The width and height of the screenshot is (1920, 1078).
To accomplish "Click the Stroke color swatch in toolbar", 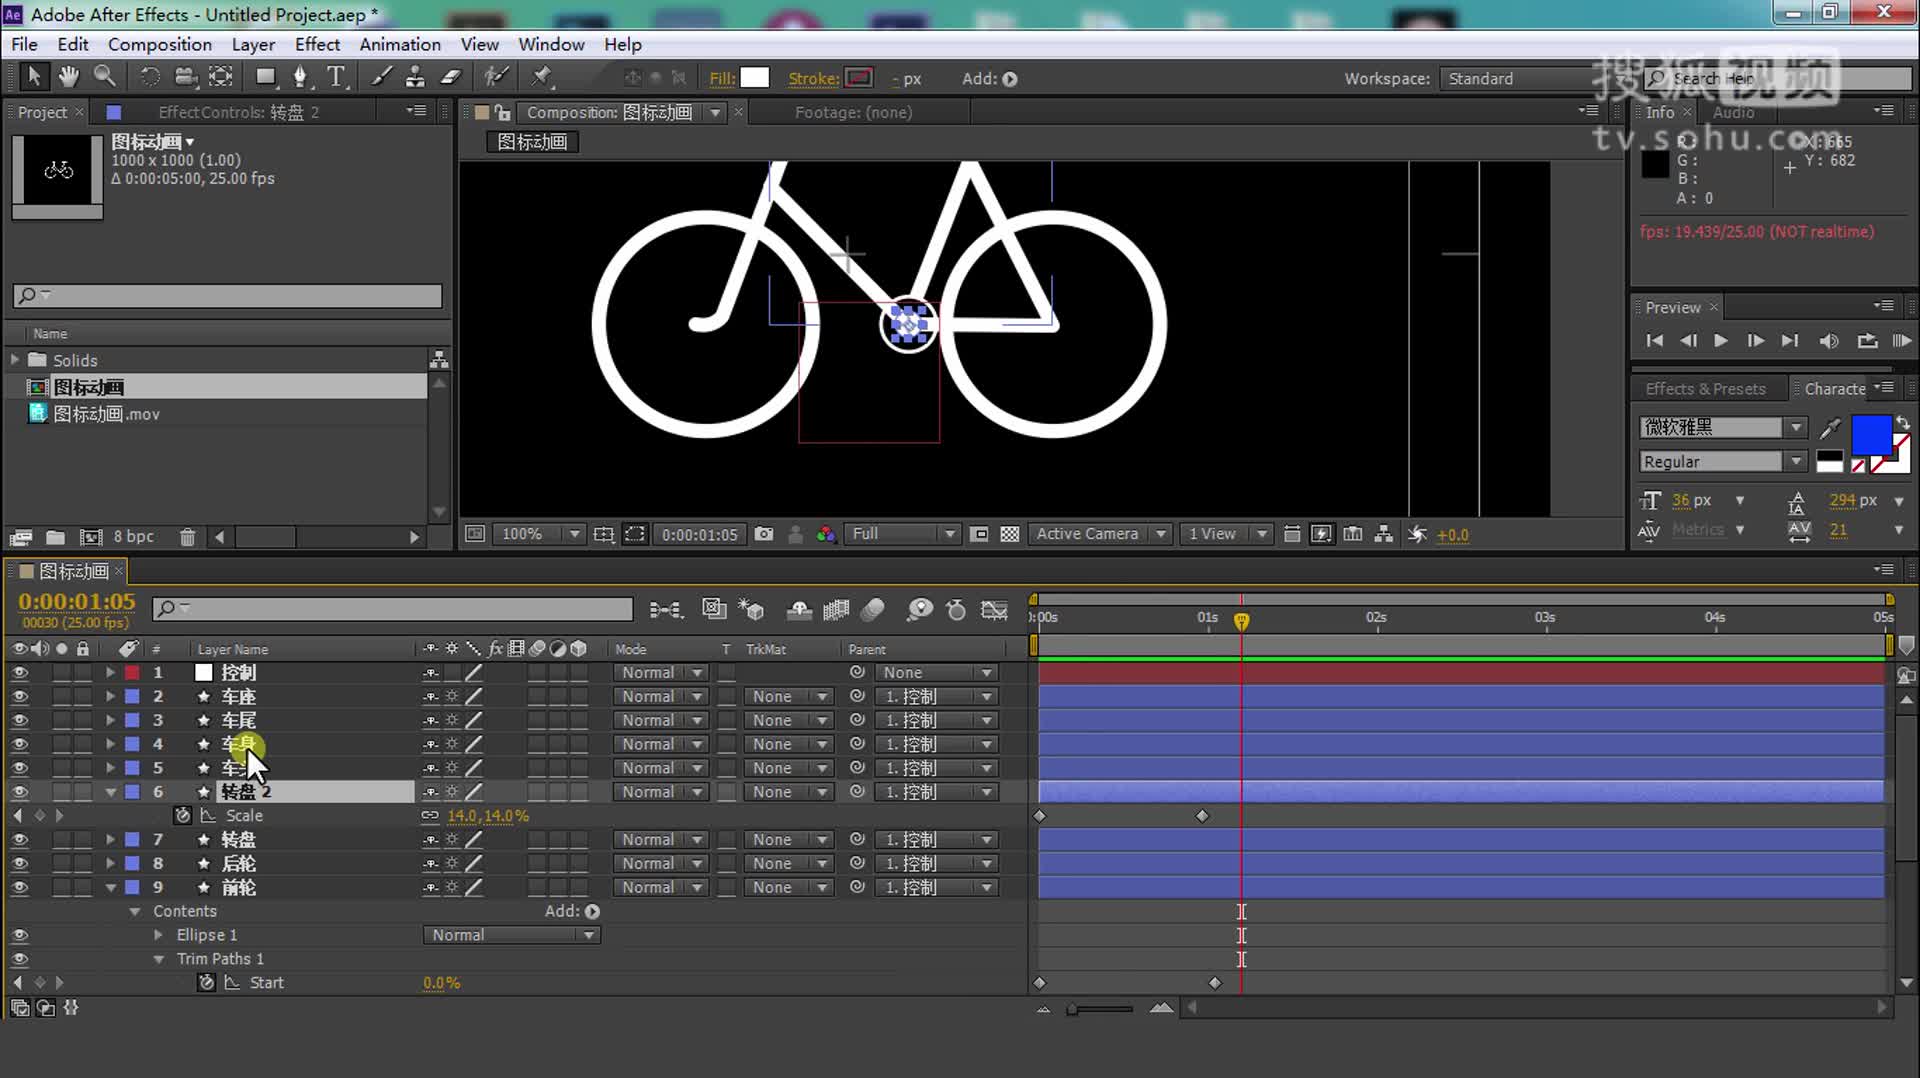I will pyautogui.click(x=859, y=78).
